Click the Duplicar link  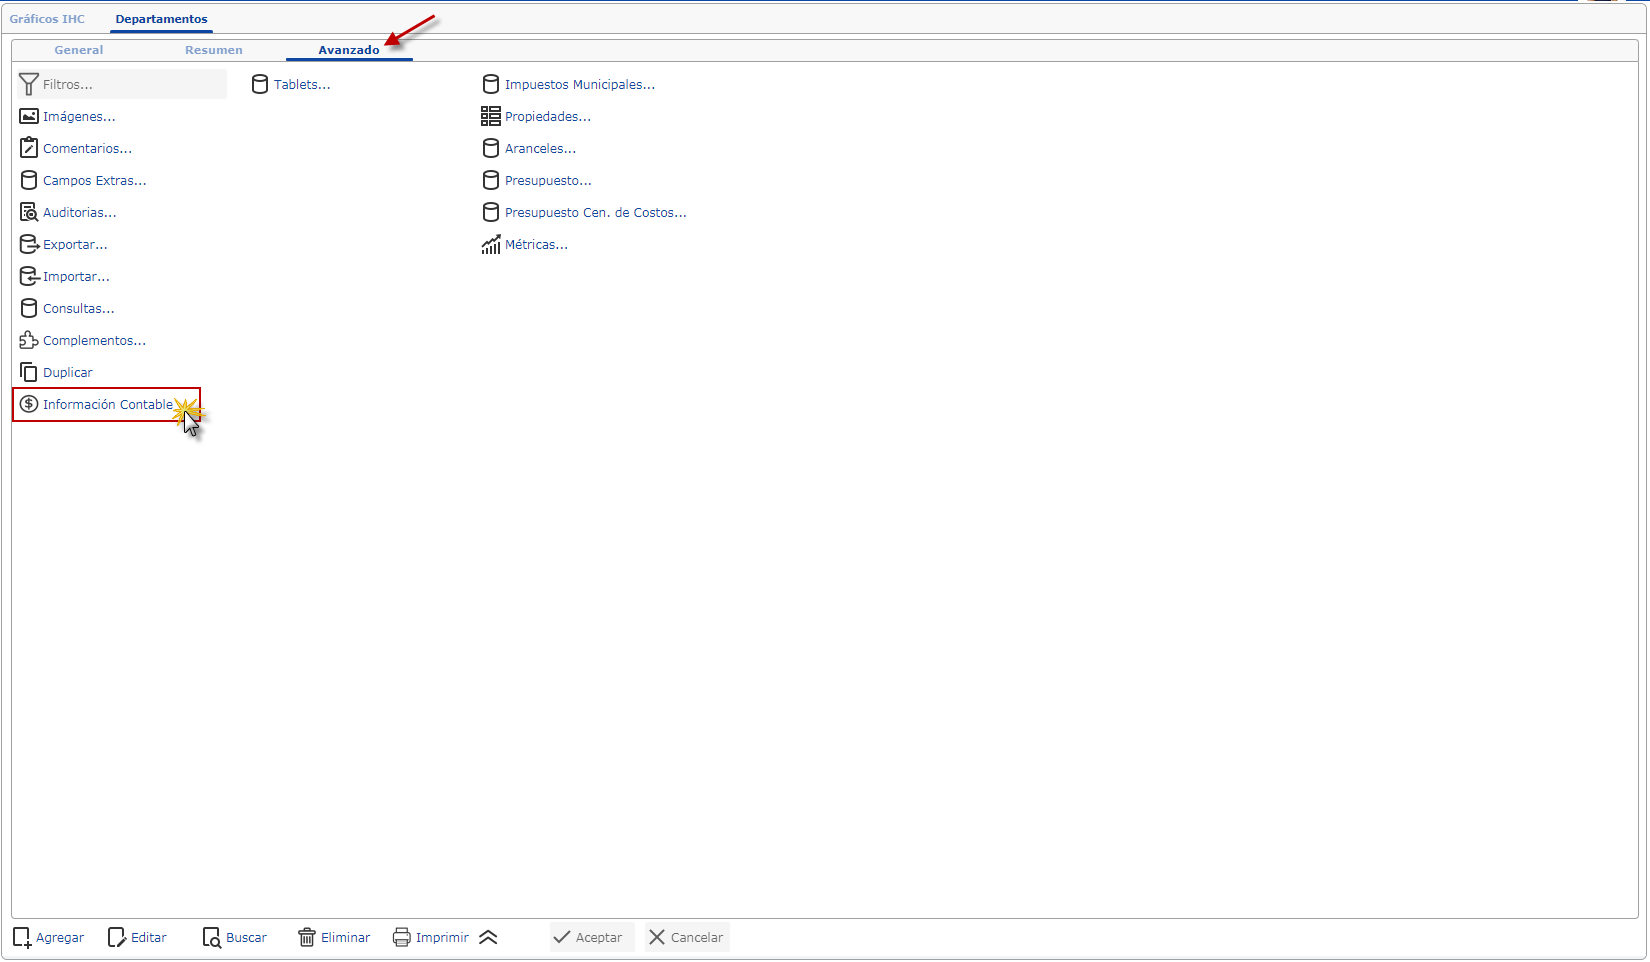pyautogui.click(x=68, y=373)
